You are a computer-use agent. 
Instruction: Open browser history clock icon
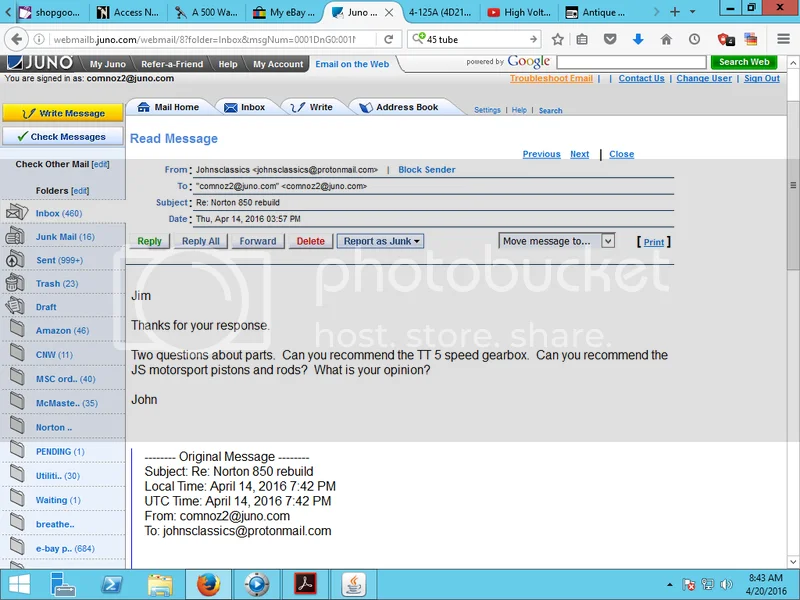click(x=694, y=39)
